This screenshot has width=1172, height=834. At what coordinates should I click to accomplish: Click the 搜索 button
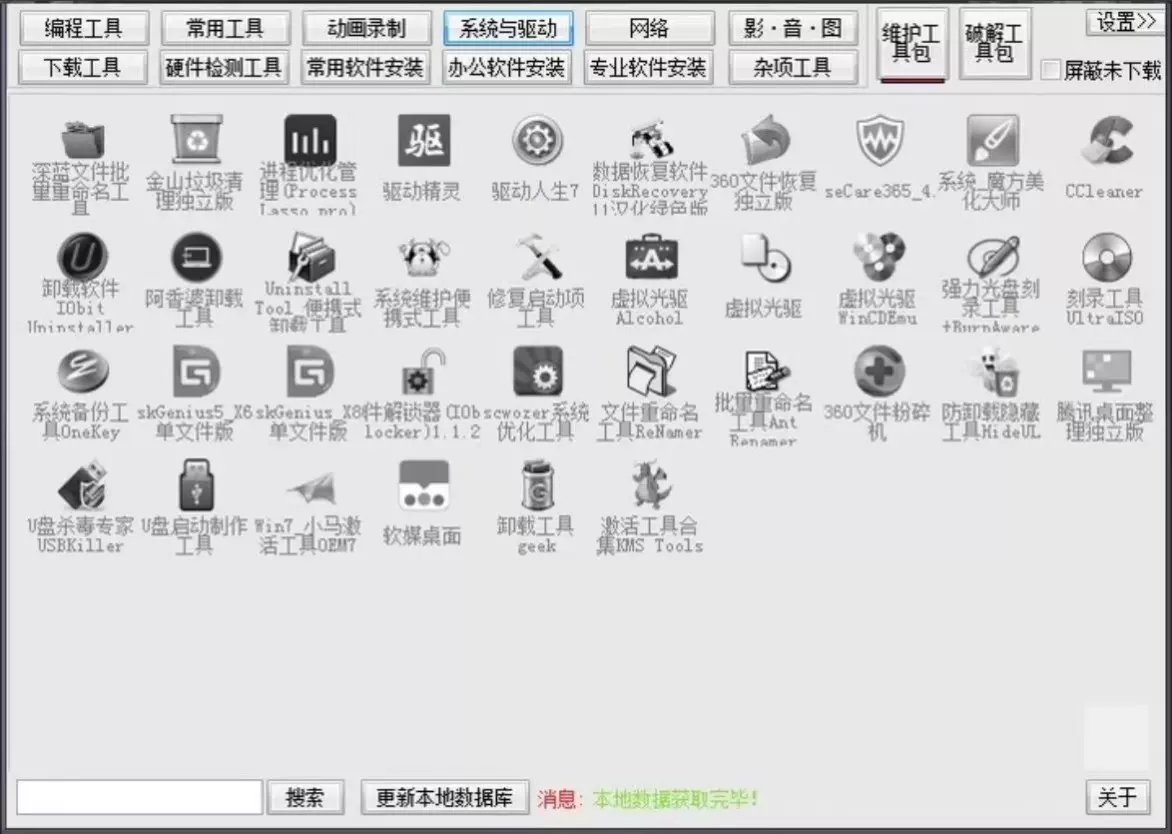pyautogui.click(x=305, y=797)
